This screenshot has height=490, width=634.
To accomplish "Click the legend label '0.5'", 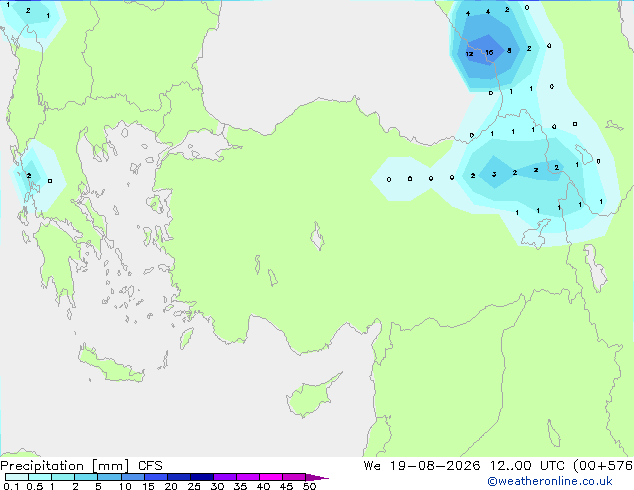I will pos(34,486).
